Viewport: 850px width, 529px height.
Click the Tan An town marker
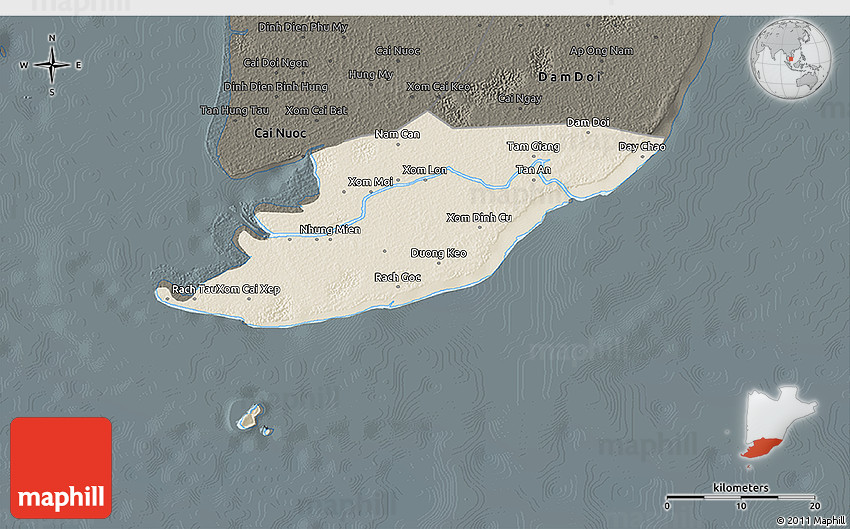coord(533,180)
